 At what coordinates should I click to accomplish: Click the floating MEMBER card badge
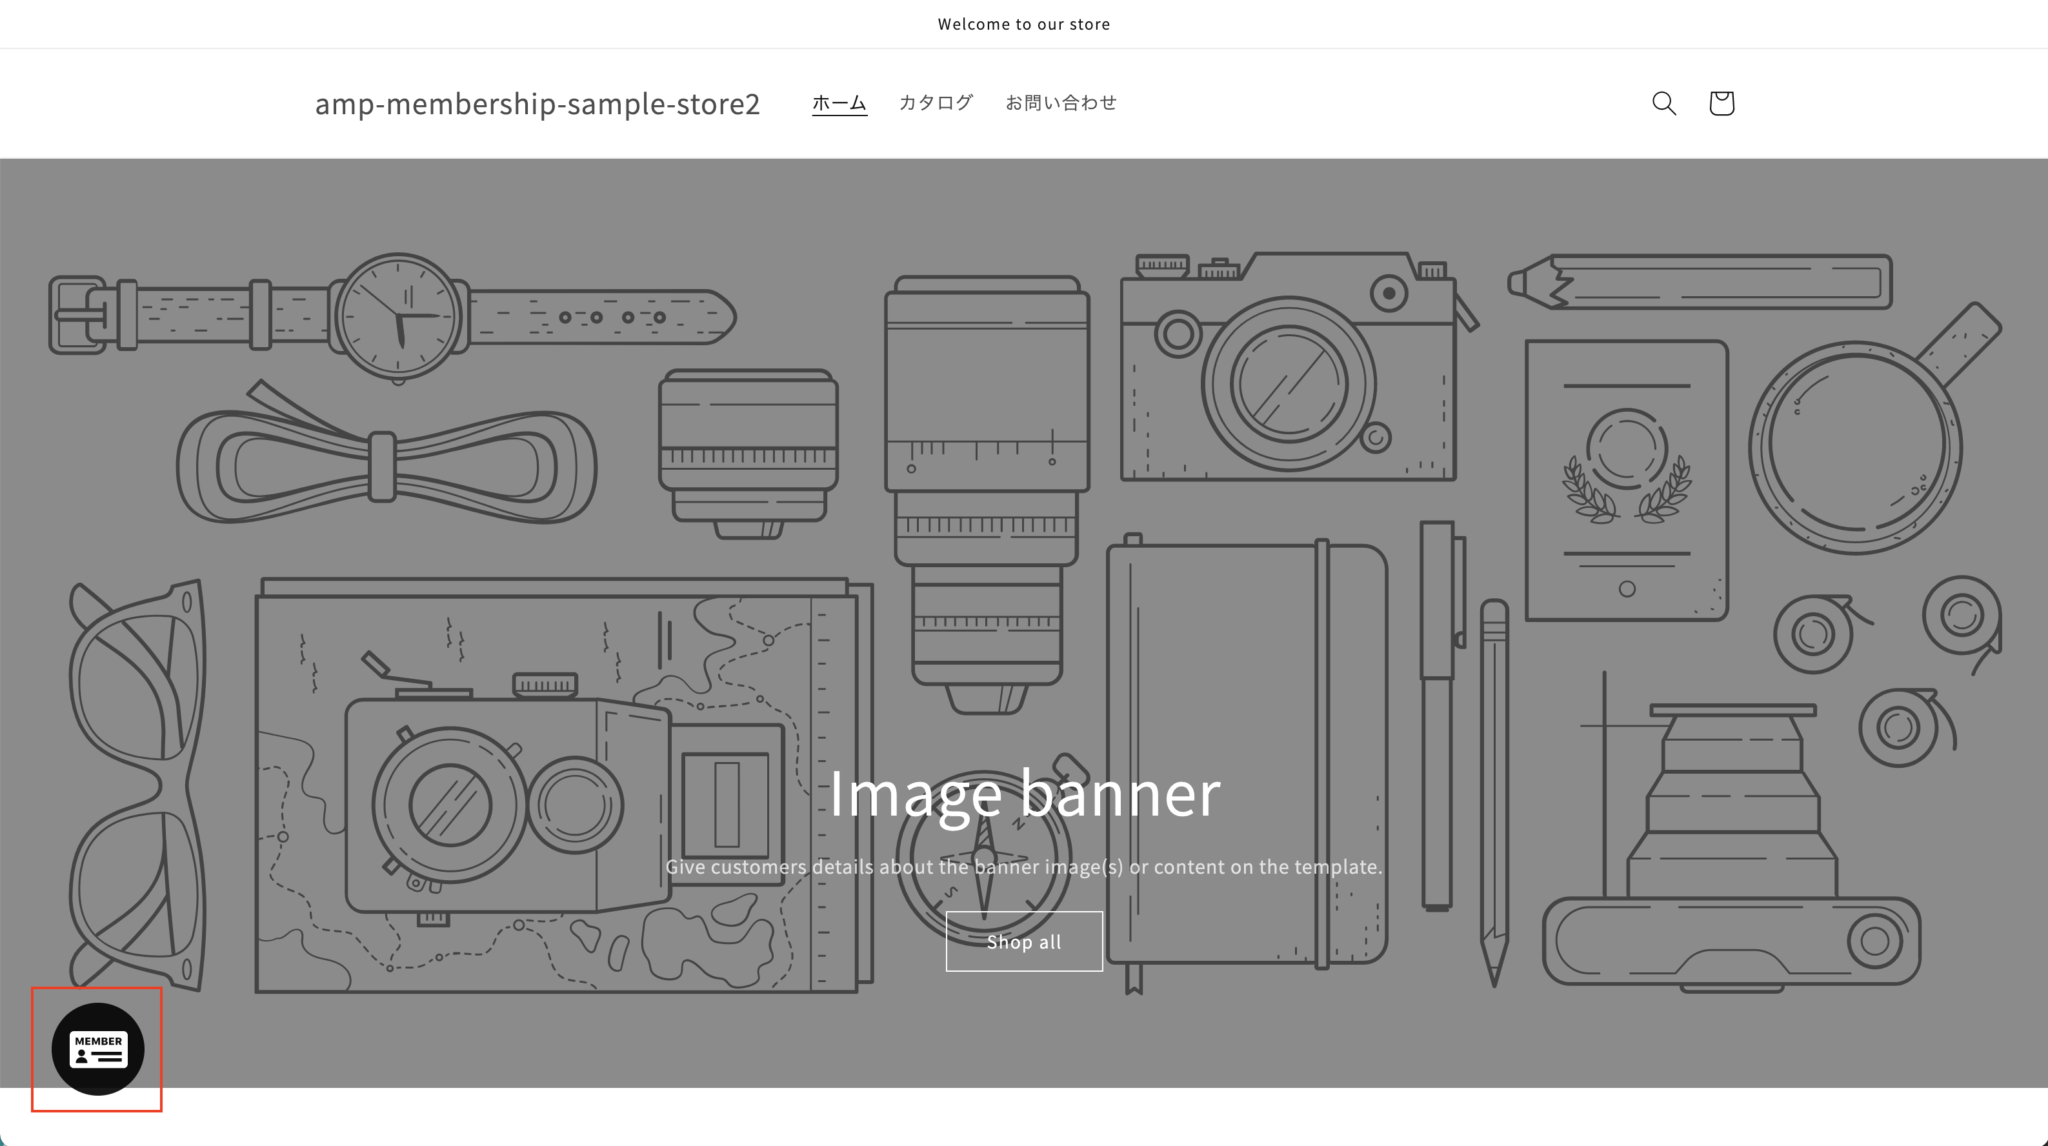[98, 1049]
